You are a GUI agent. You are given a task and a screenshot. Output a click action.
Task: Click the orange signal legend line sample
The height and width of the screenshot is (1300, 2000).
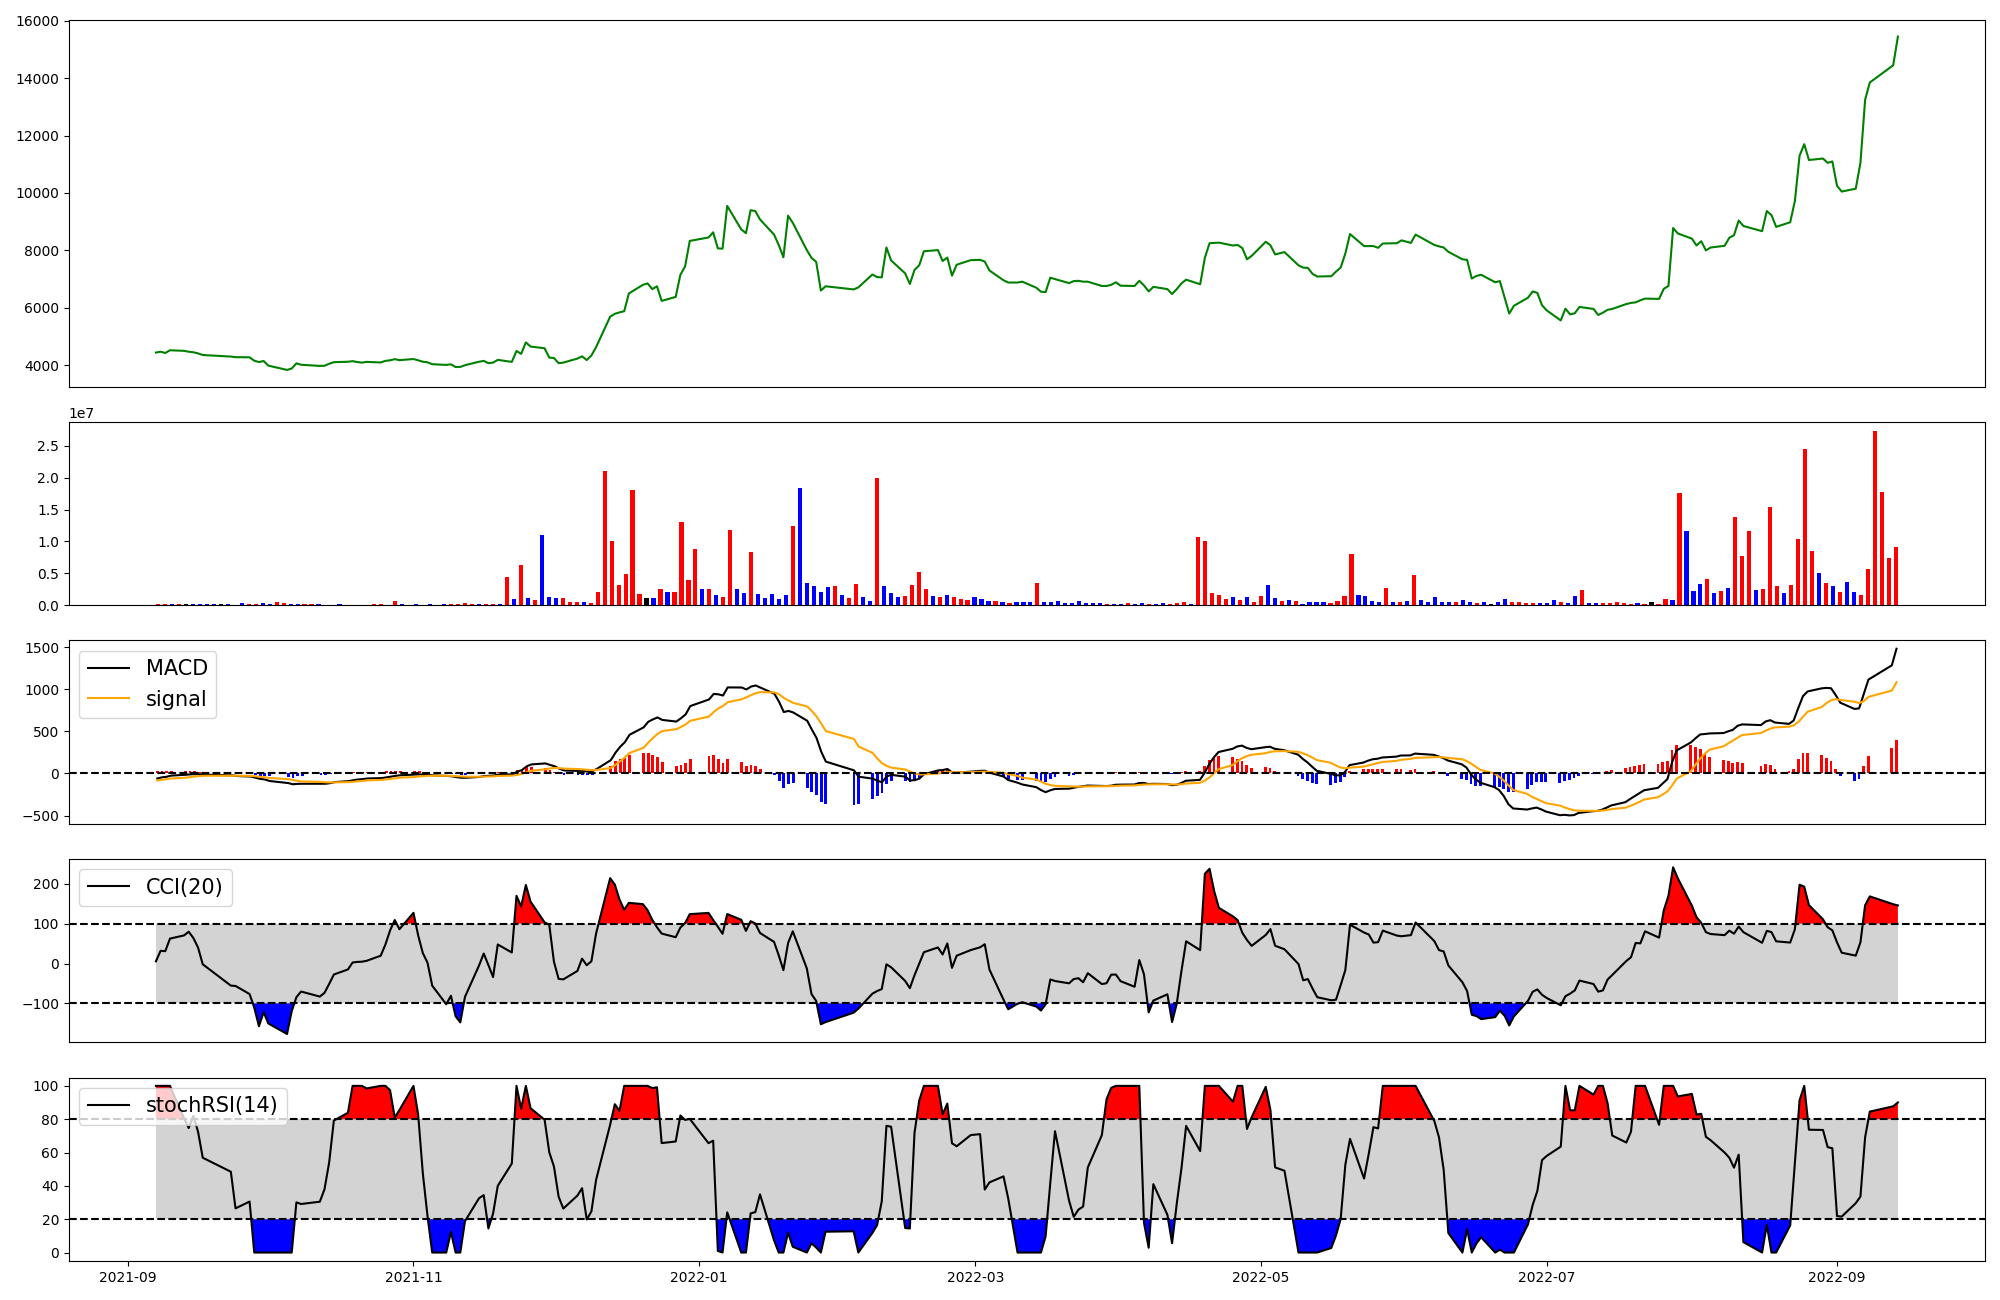pos(109,699)
